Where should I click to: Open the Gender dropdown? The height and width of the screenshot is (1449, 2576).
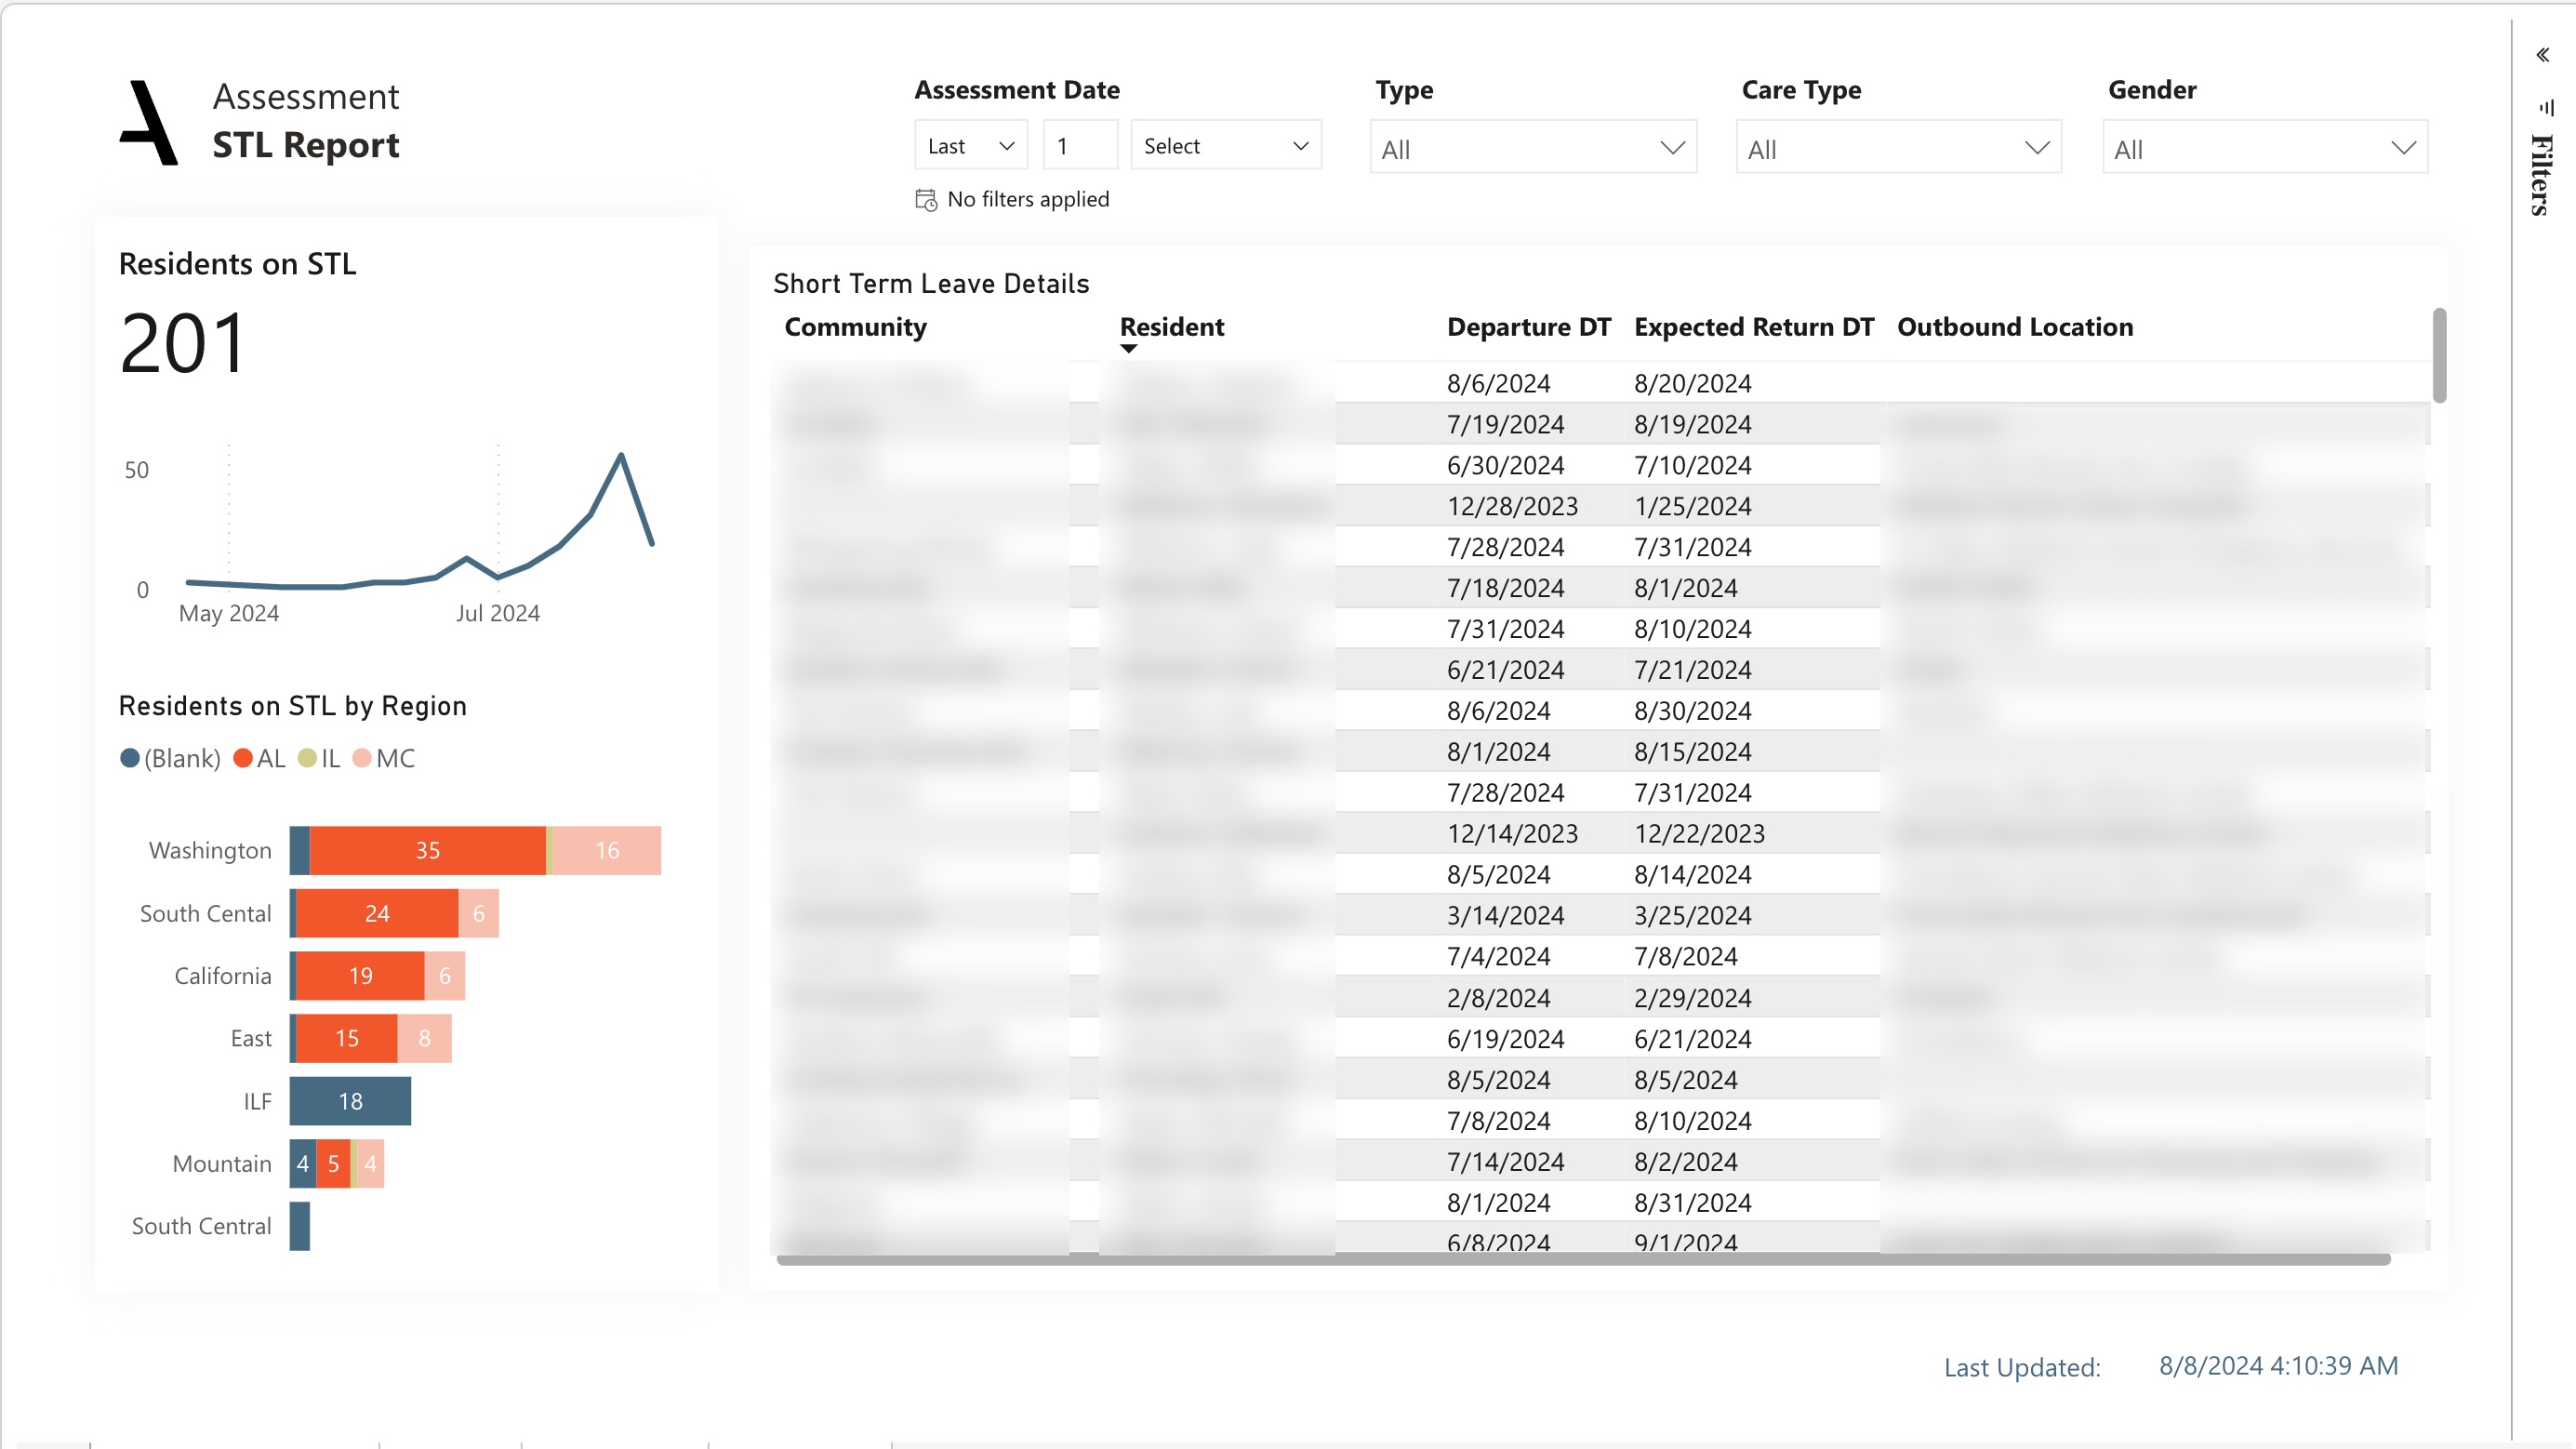click(x=2264, y=149)
